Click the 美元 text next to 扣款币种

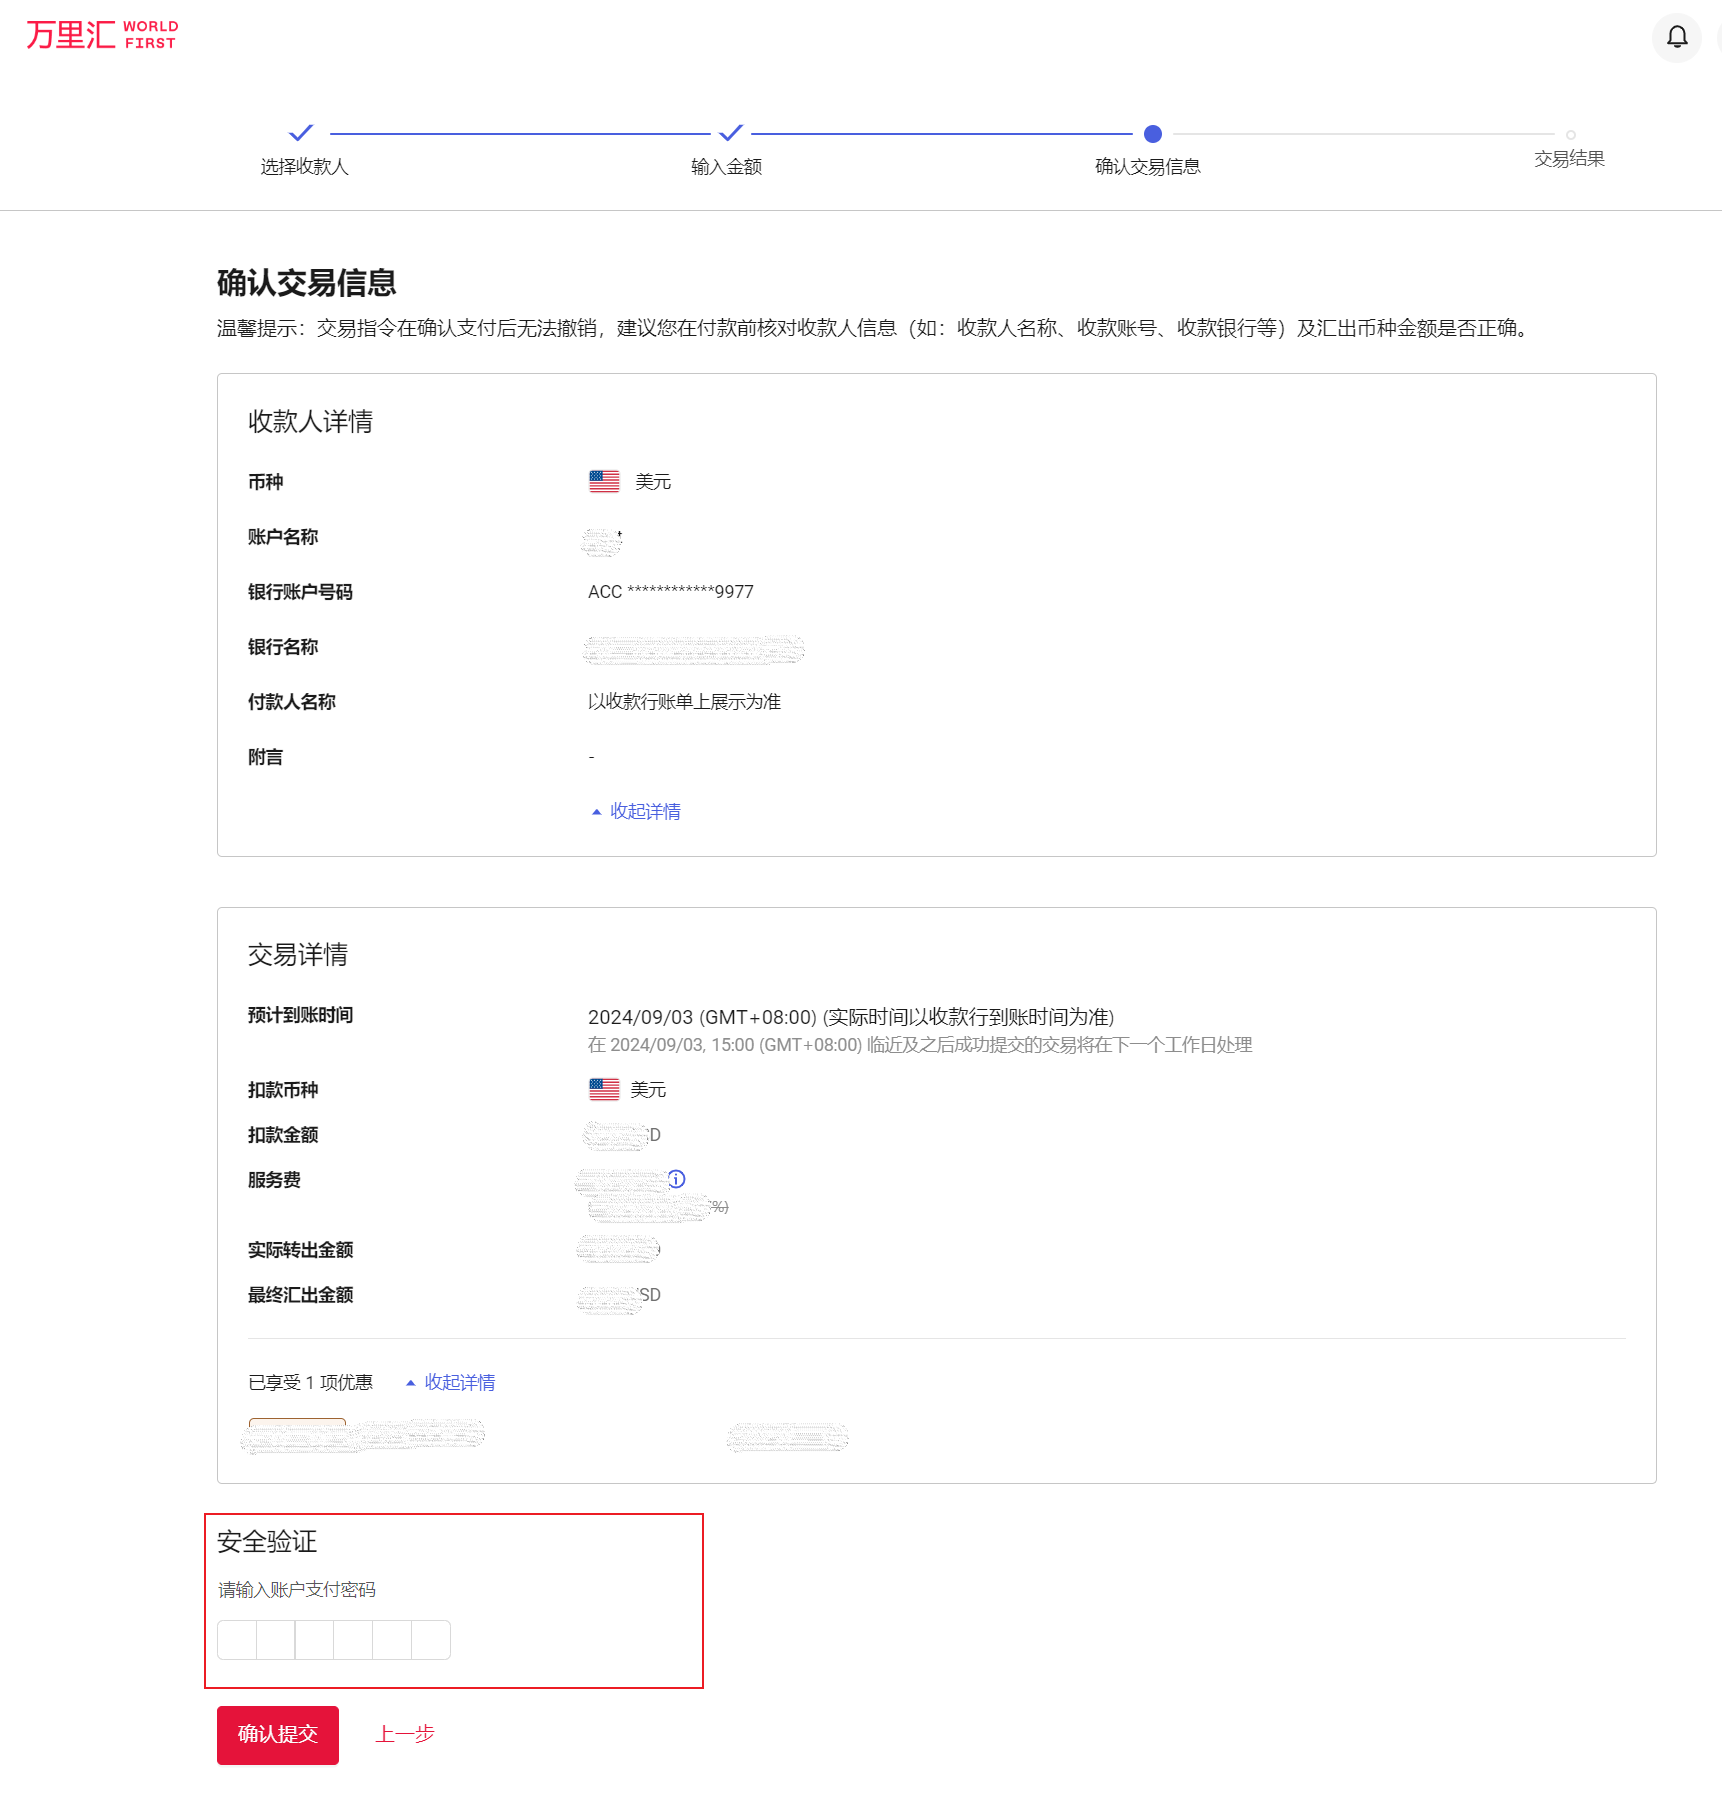[649, 1089]
